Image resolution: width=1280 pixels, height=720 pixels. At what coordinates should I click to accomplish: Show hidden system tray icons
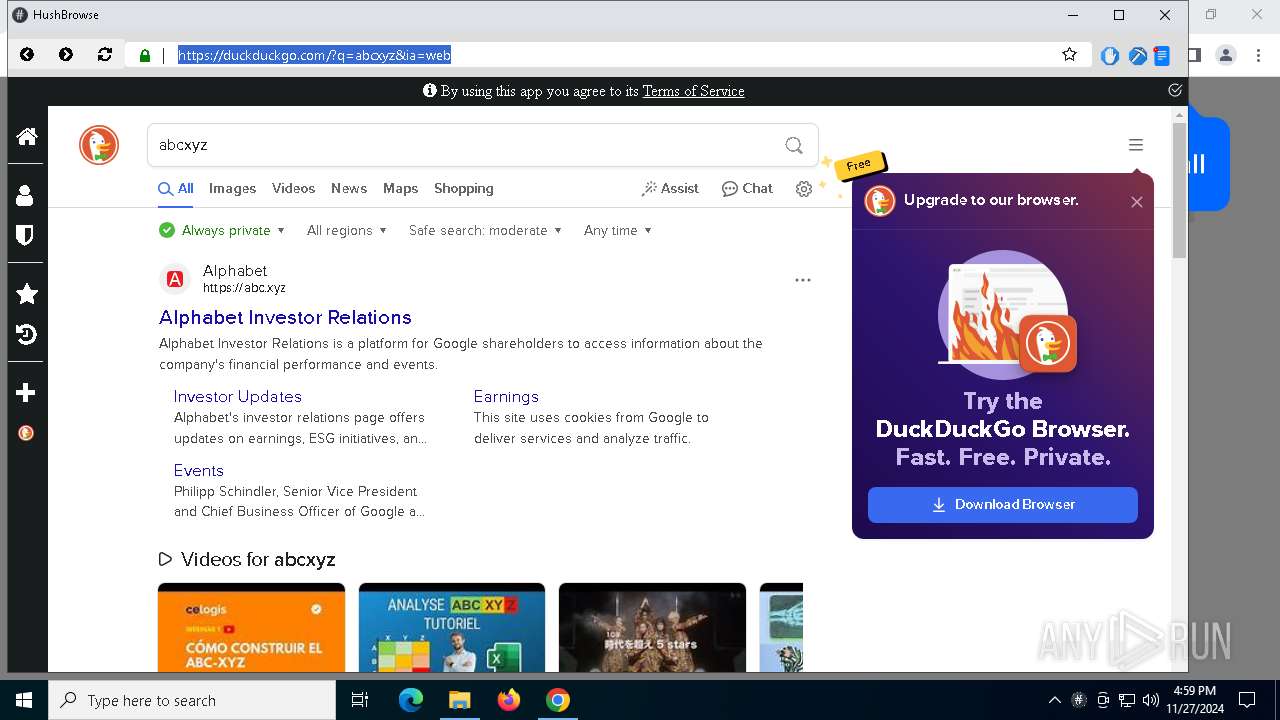tap(1054, 700)
